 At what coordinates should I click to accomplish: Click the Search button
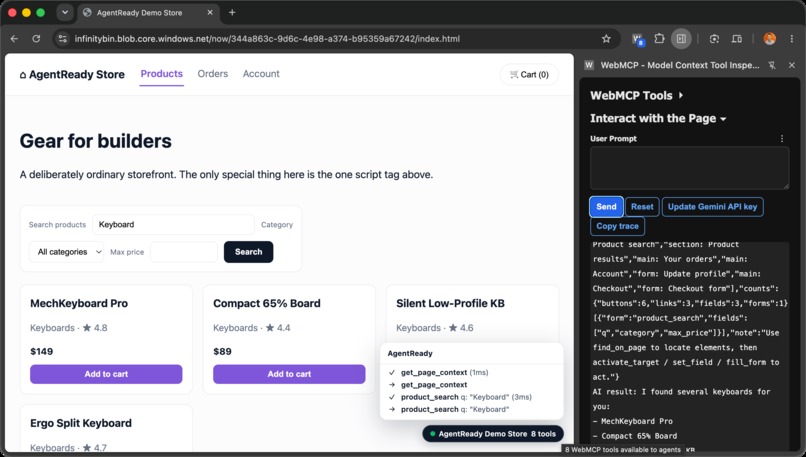point(248,252)
